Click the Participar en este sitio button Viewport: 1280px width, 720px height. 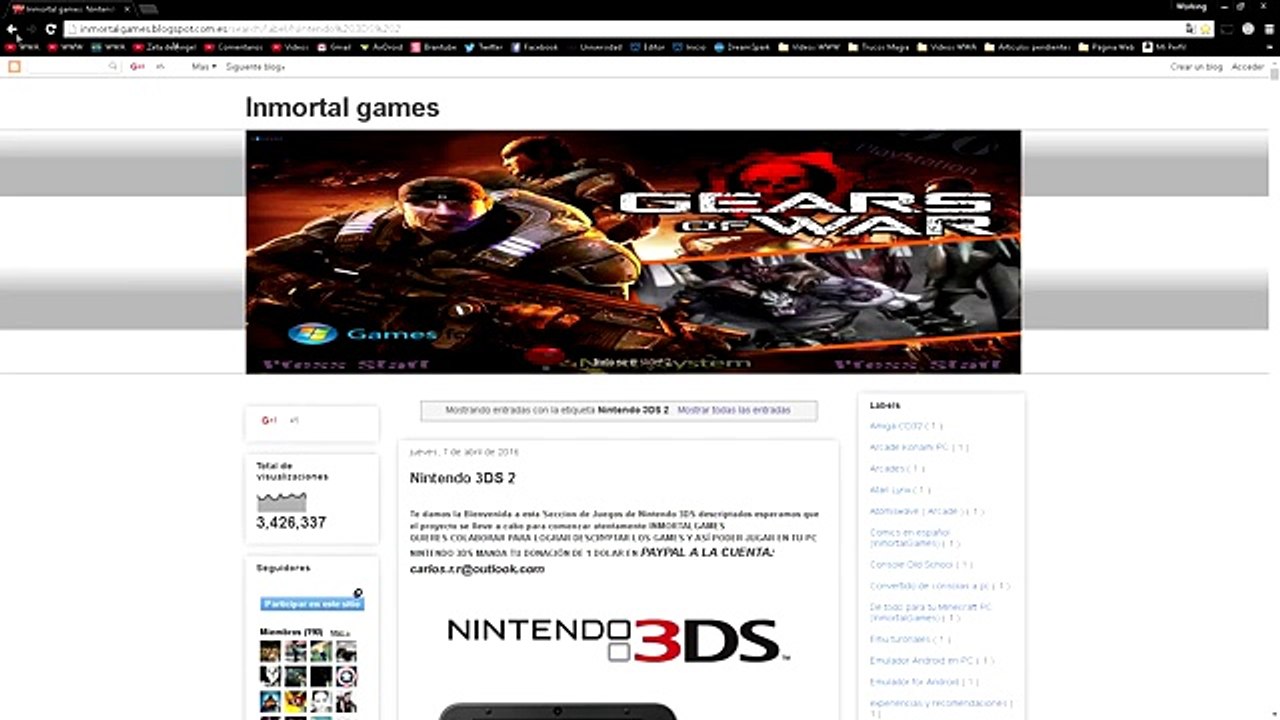312,604
